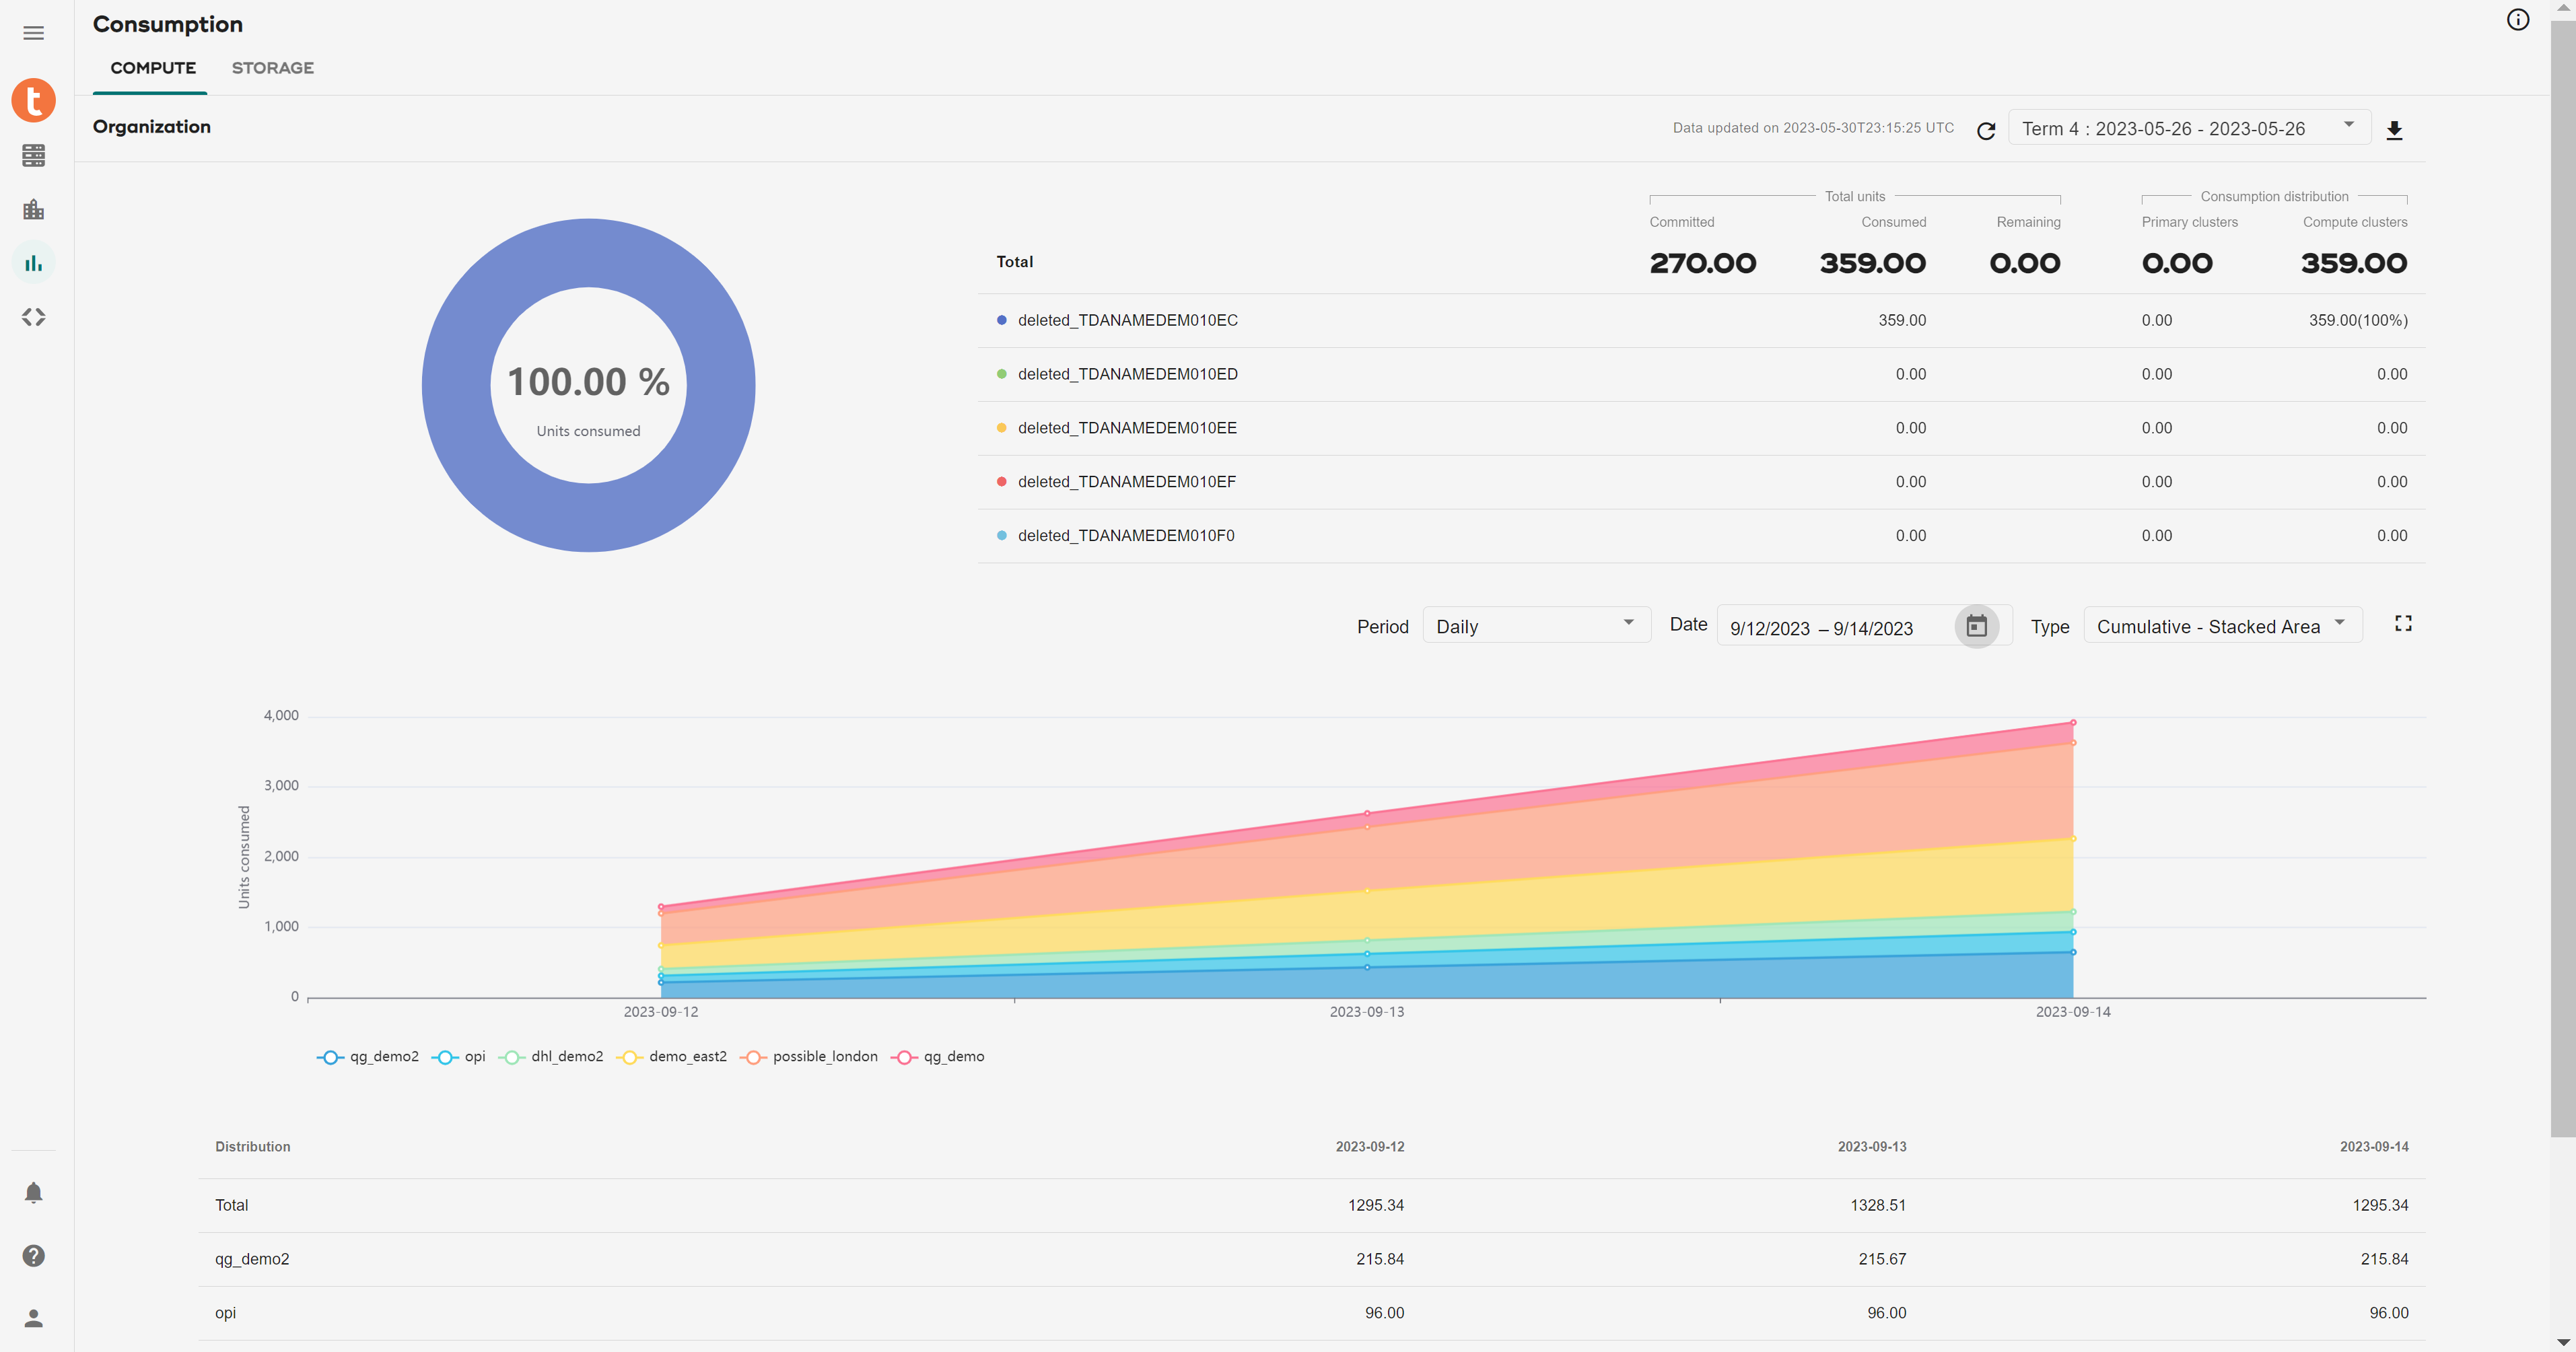
Task: Switch to the STORAGE tab
Action: (272, 68)
